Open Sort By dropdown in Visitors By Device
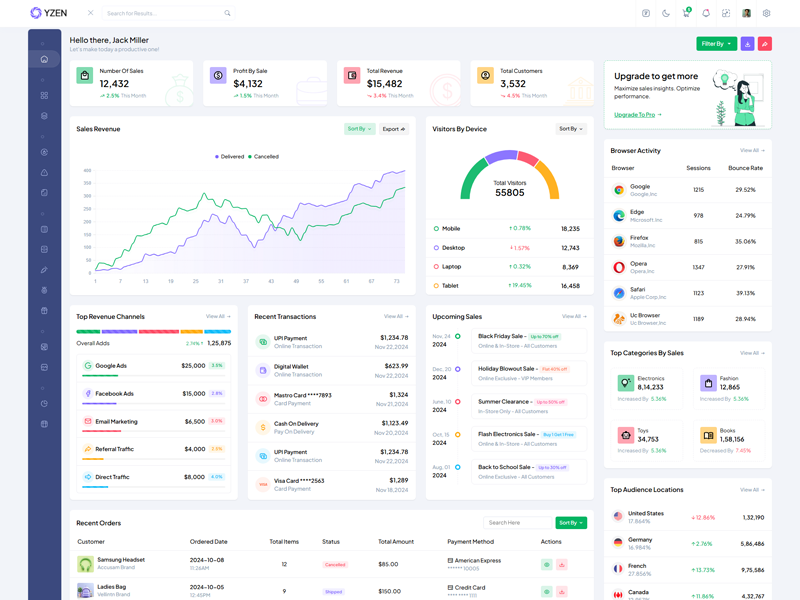Viewport: 800px width, 600px height. pyautogui.click(x=570, y=129)
